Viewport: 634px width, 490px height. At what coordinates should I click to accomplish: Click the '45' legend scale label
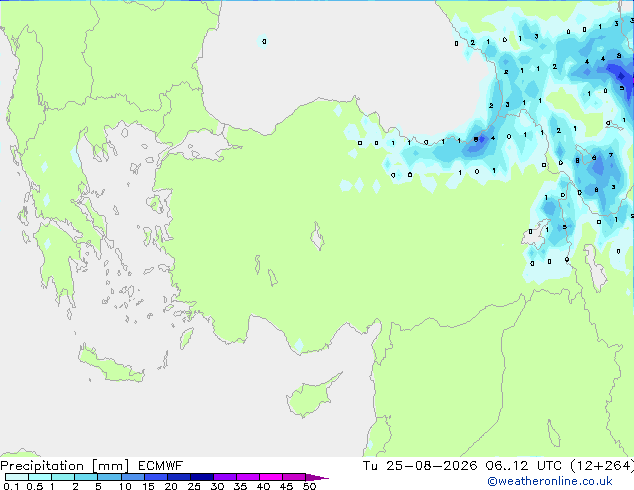point(286,486)
